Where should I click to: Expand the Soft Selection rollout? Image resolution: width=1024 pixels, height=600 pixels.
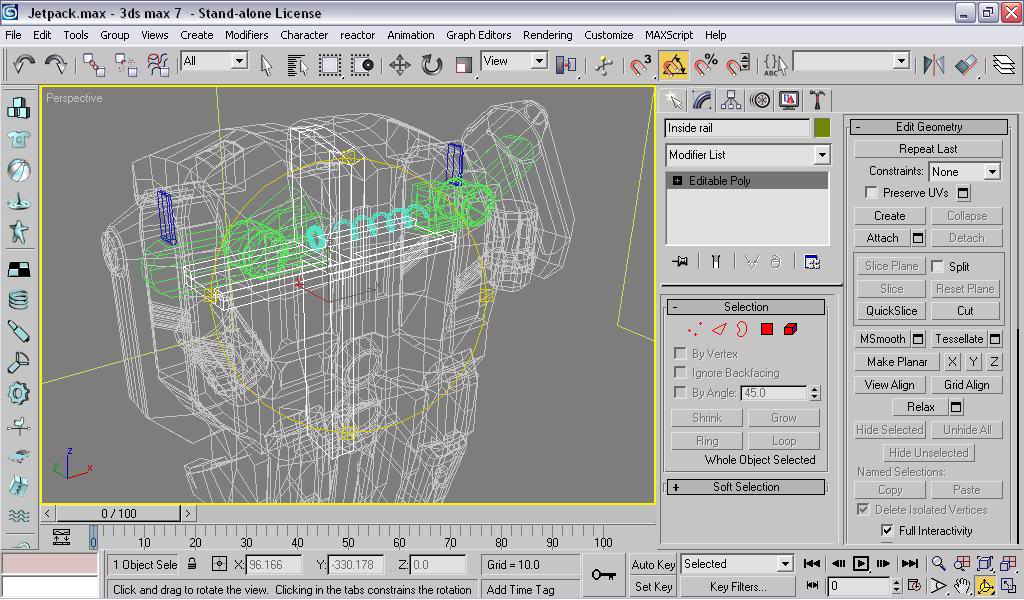746,487
